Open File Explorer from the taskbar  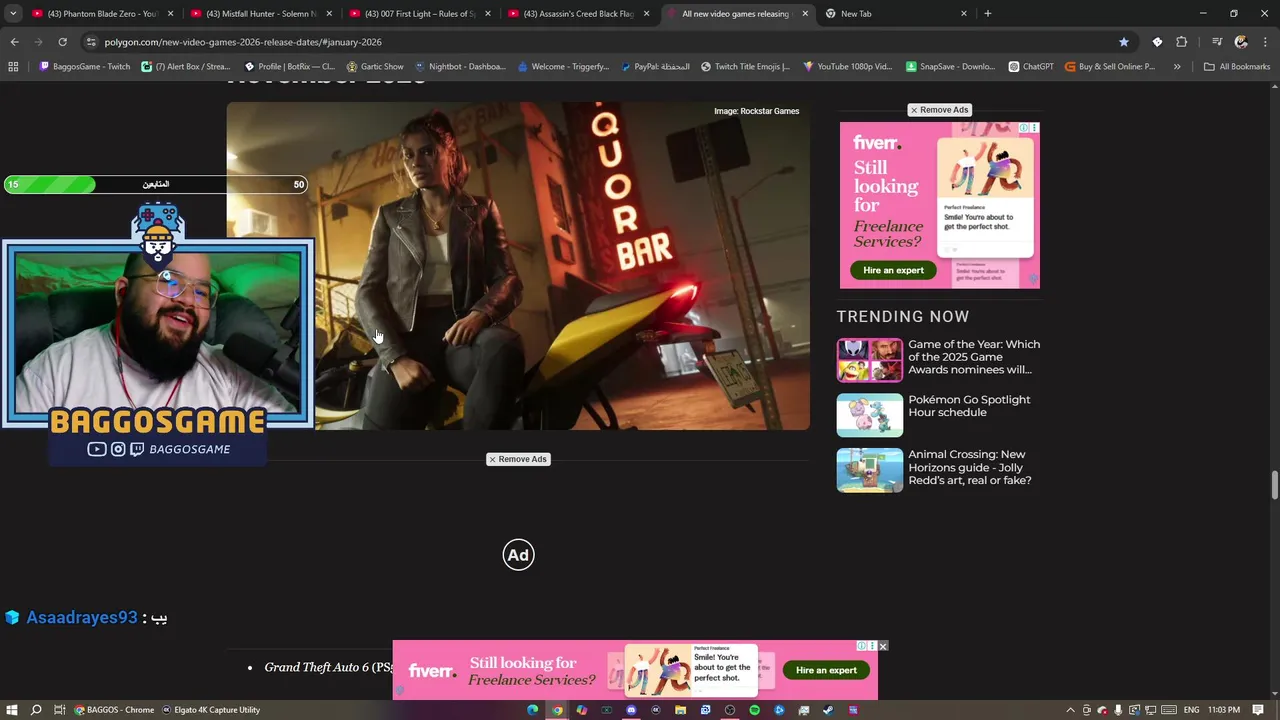(680, 710)
